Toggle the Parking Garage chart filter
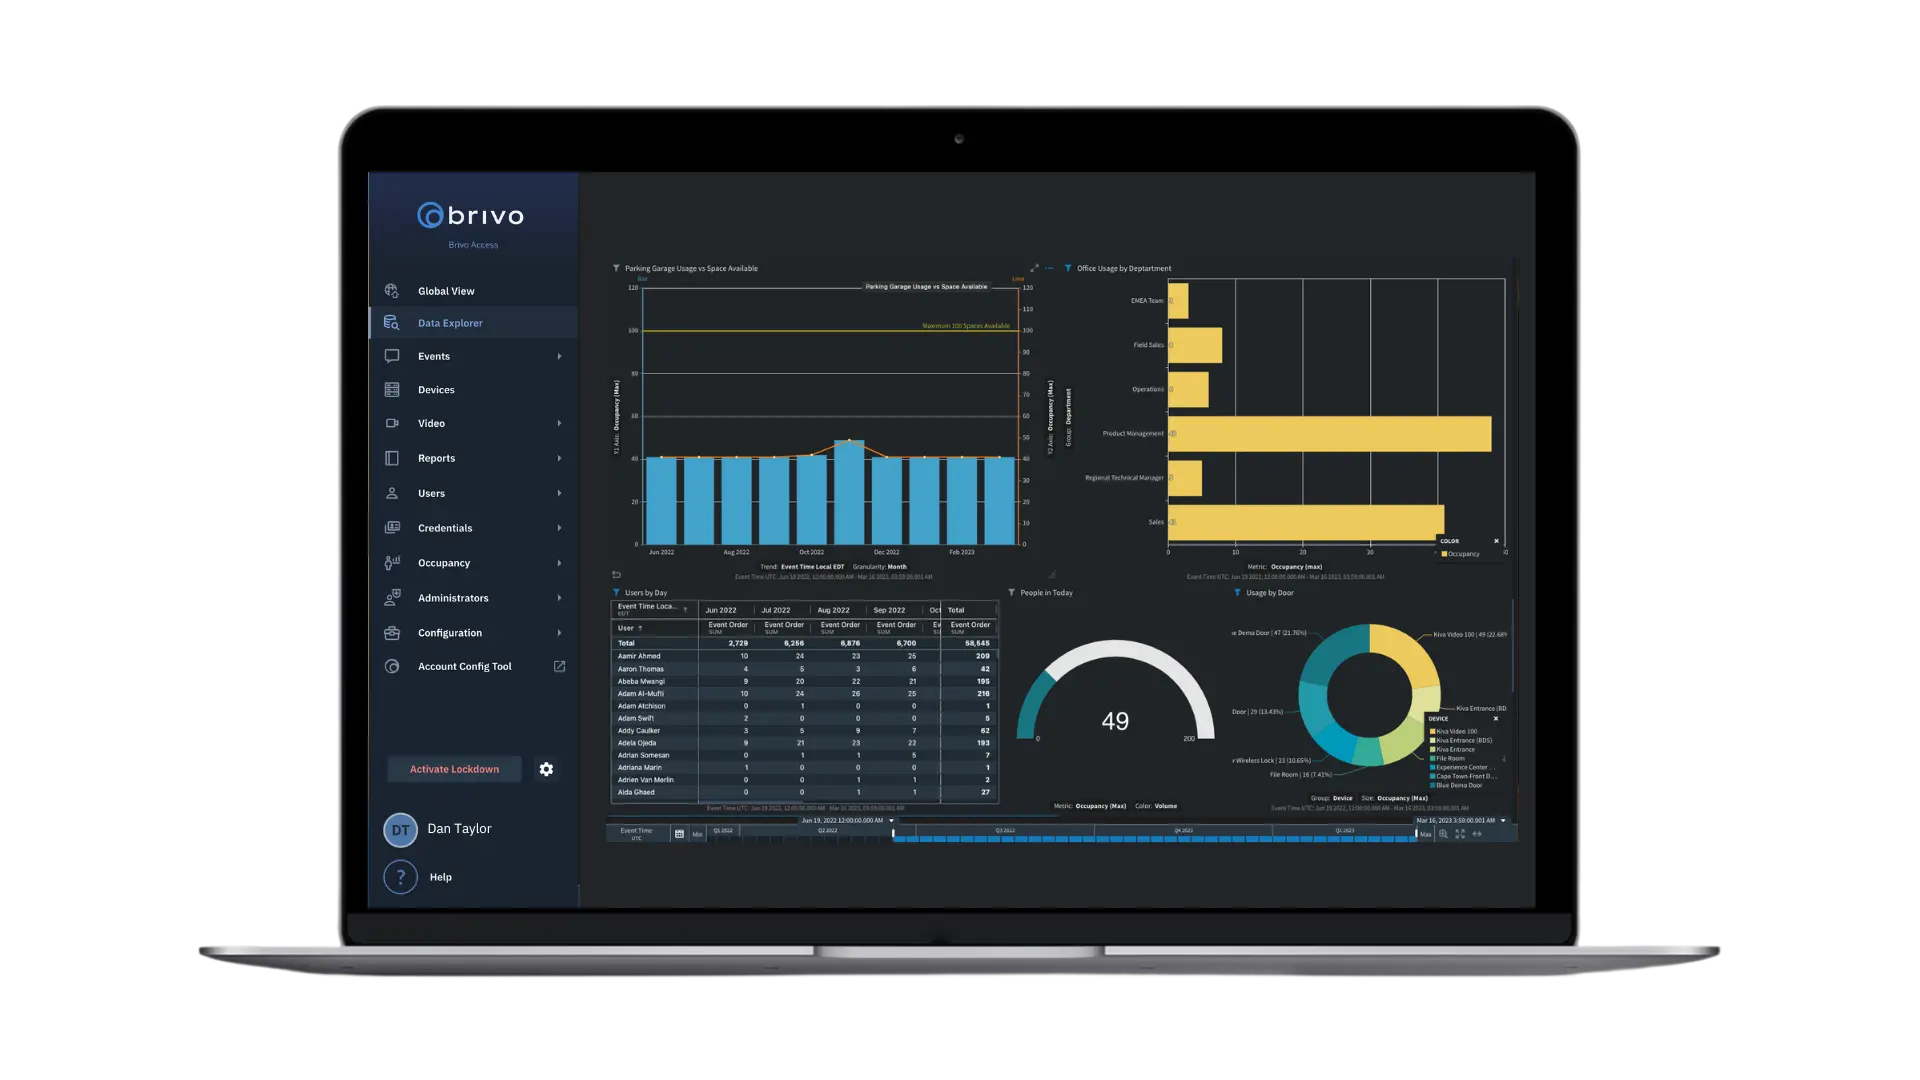The height and width of the screenshot is (1080, 1920). (616, 268)
